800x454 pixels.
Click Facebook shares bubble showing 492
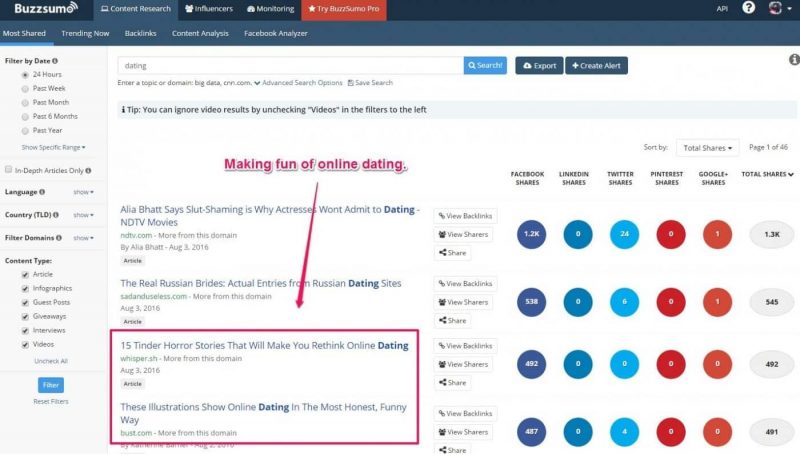[x=531, y=364]
